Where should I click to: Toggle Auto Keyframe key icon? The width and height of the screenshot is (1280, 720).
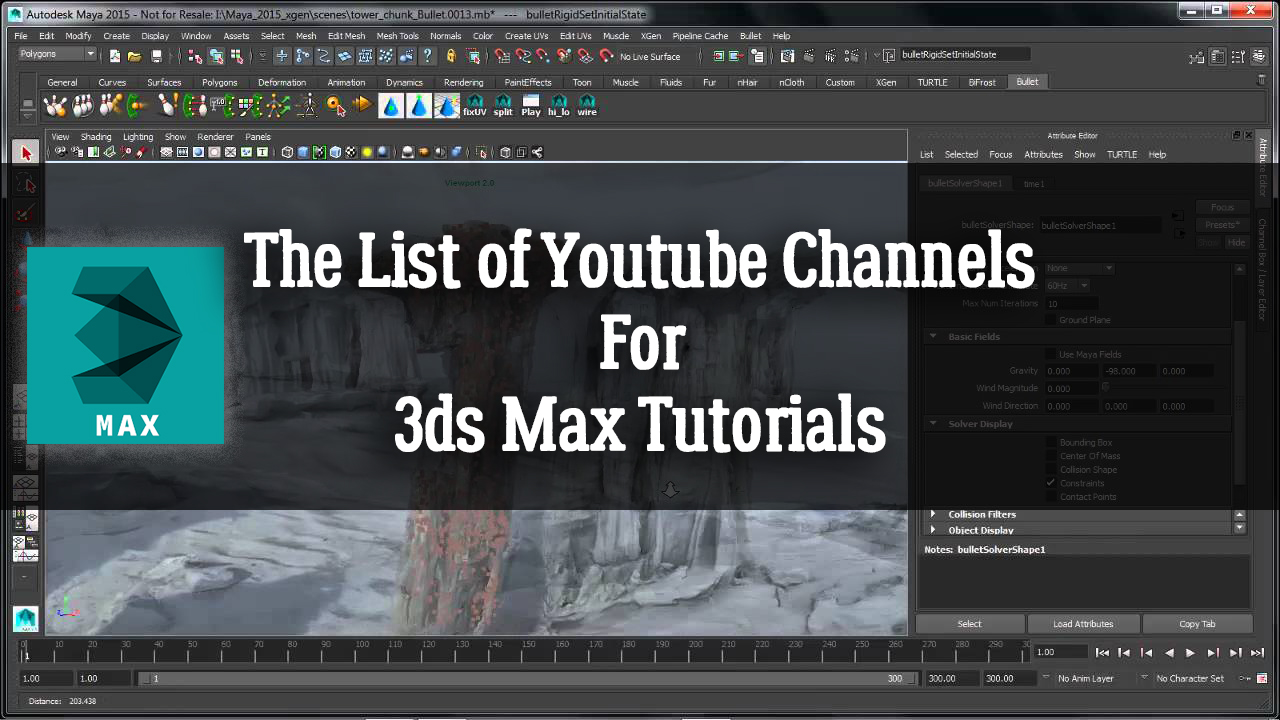click(1246, 678)
